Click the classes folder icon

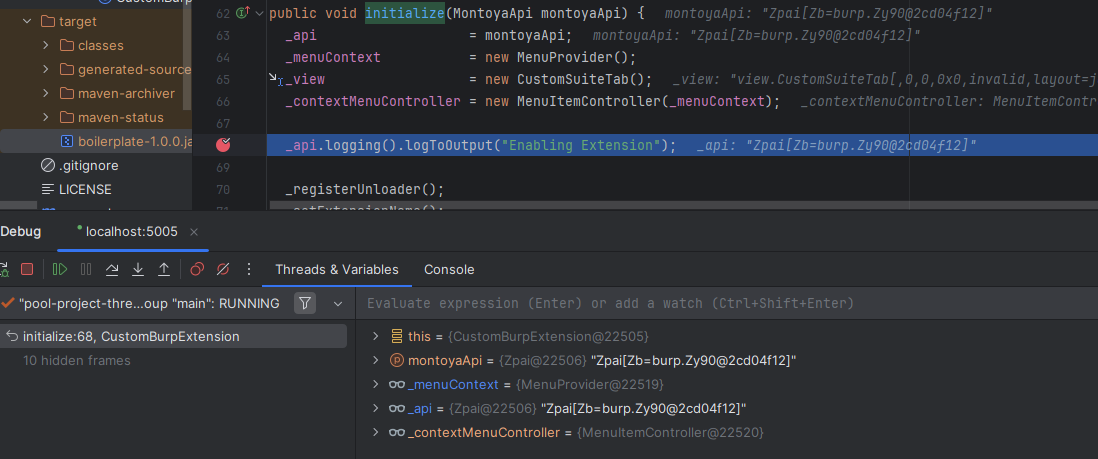(x=67, y=46)
